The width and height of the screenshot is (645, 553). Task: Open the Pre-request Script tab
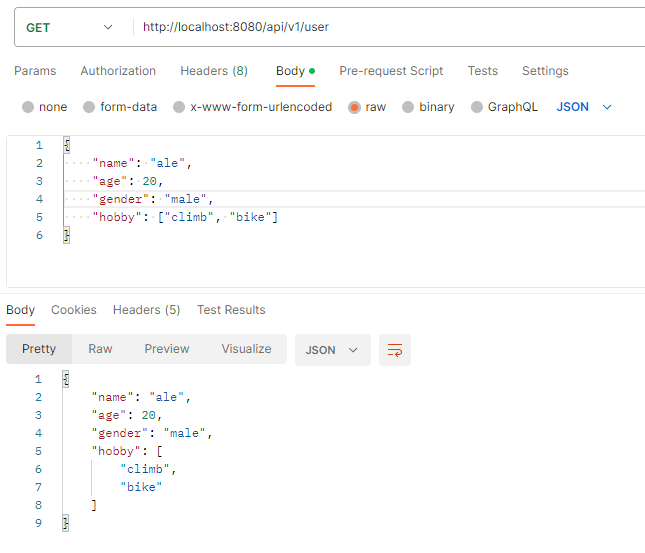click(x=391, y=71)
